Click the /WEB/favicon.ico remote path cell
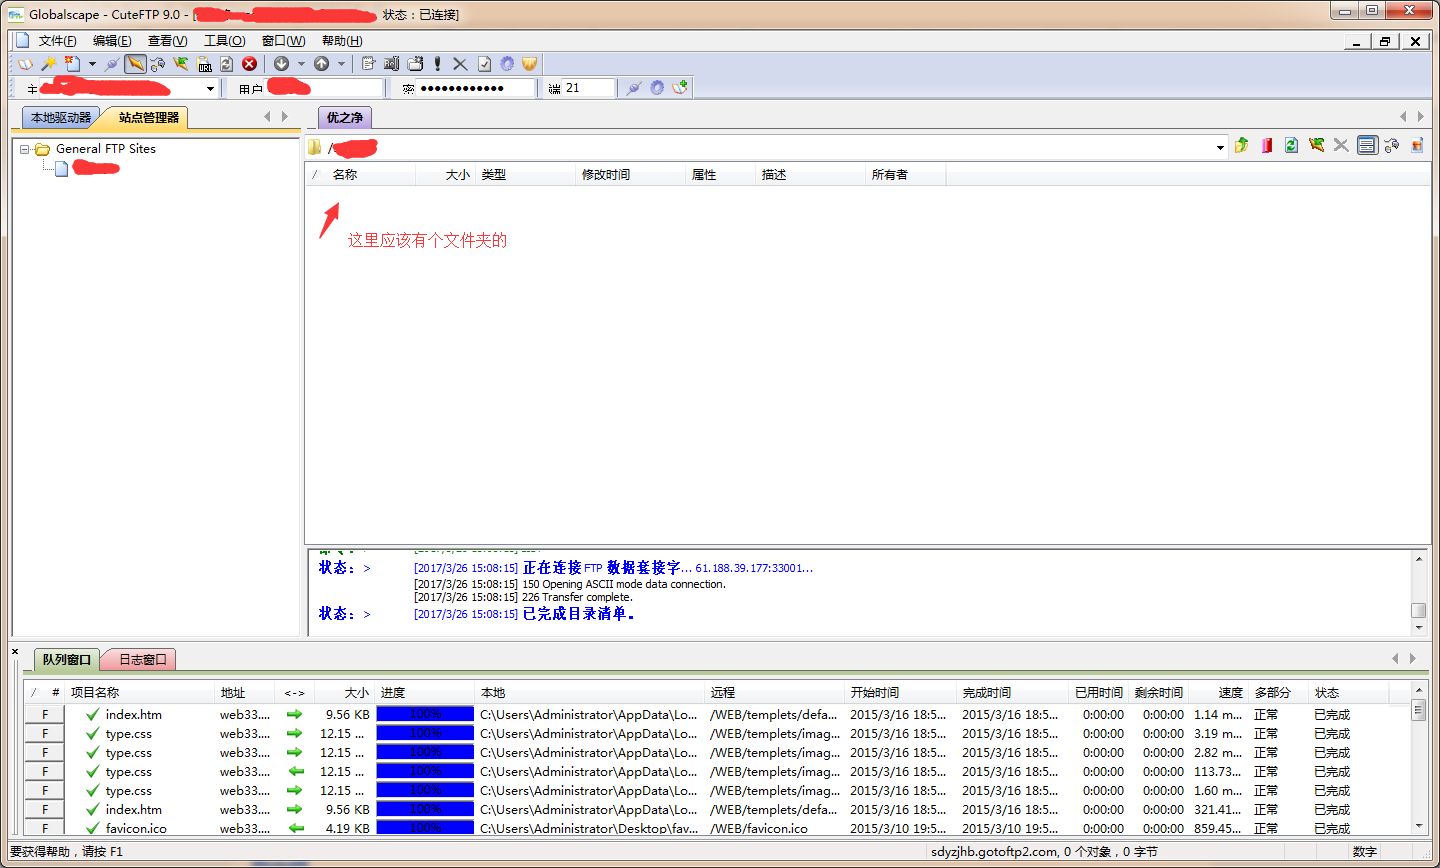 click(758, 829)
